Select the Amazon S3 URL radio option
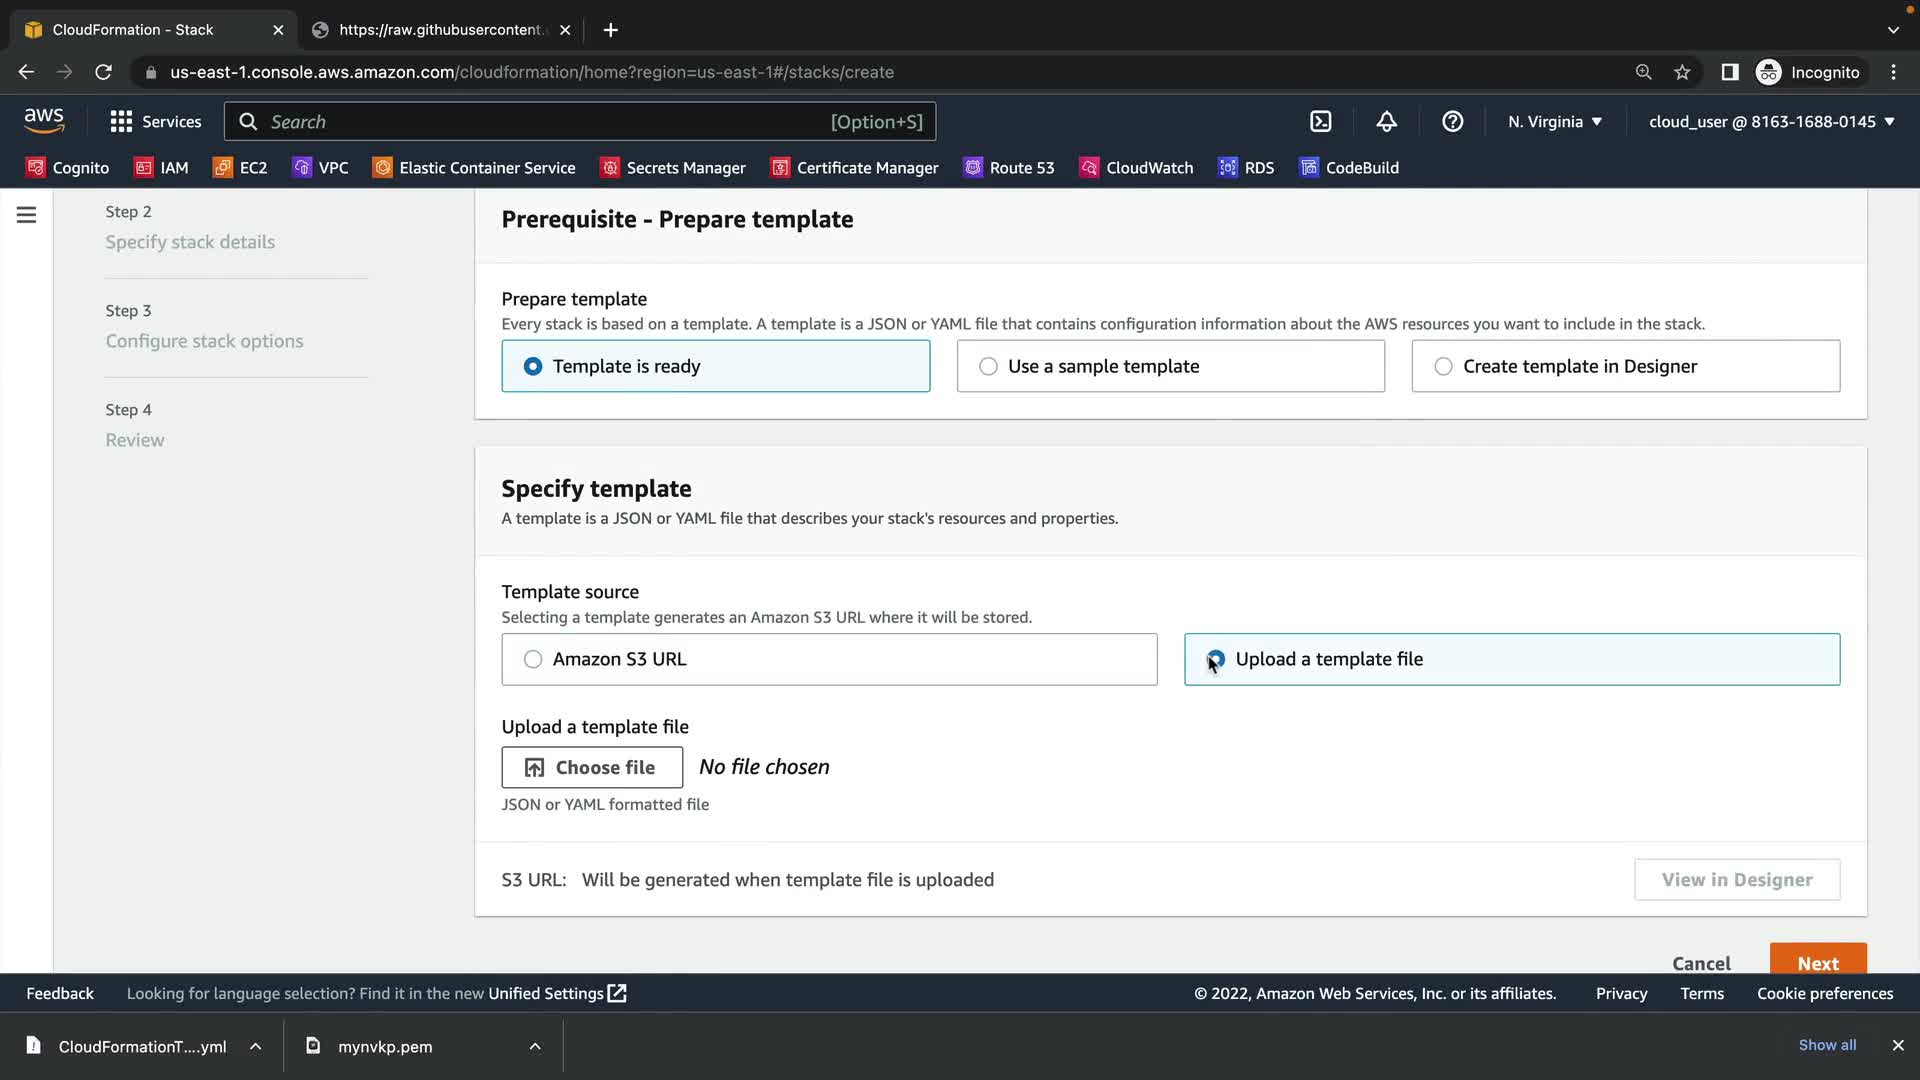This screenshot has width=1920, height=1080. coord(533,659)
